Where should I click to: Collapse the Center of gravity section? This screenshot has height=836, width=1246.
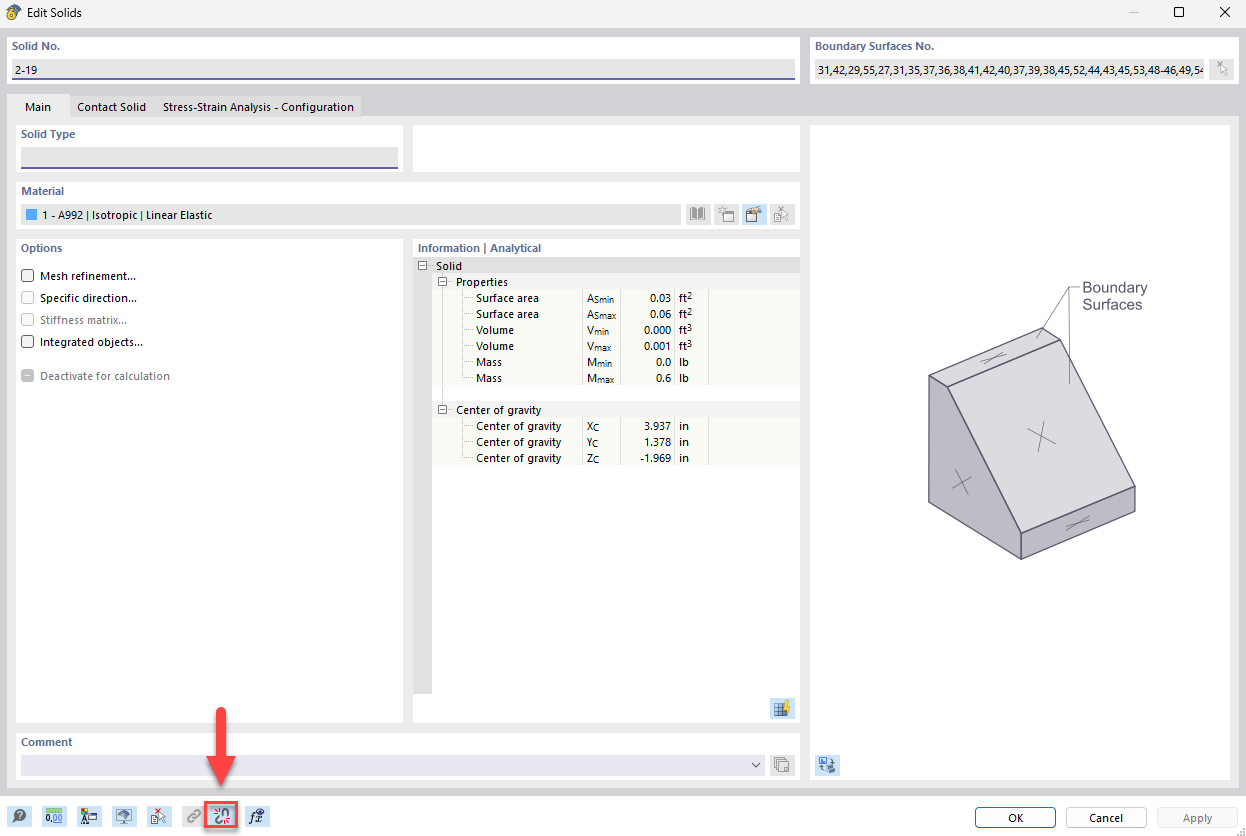441,410
